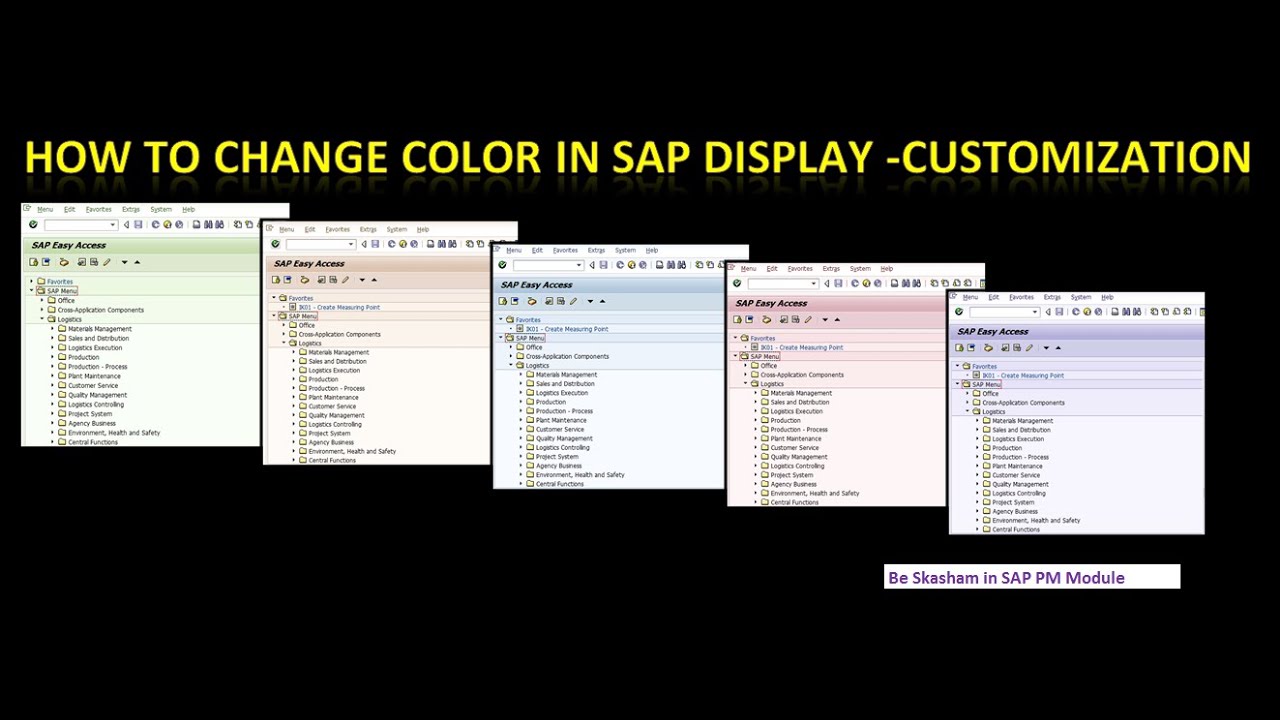Open IK01 Create Measuring Point in blue window
The width and height of the screenshot is (1280, 720).
567,329
